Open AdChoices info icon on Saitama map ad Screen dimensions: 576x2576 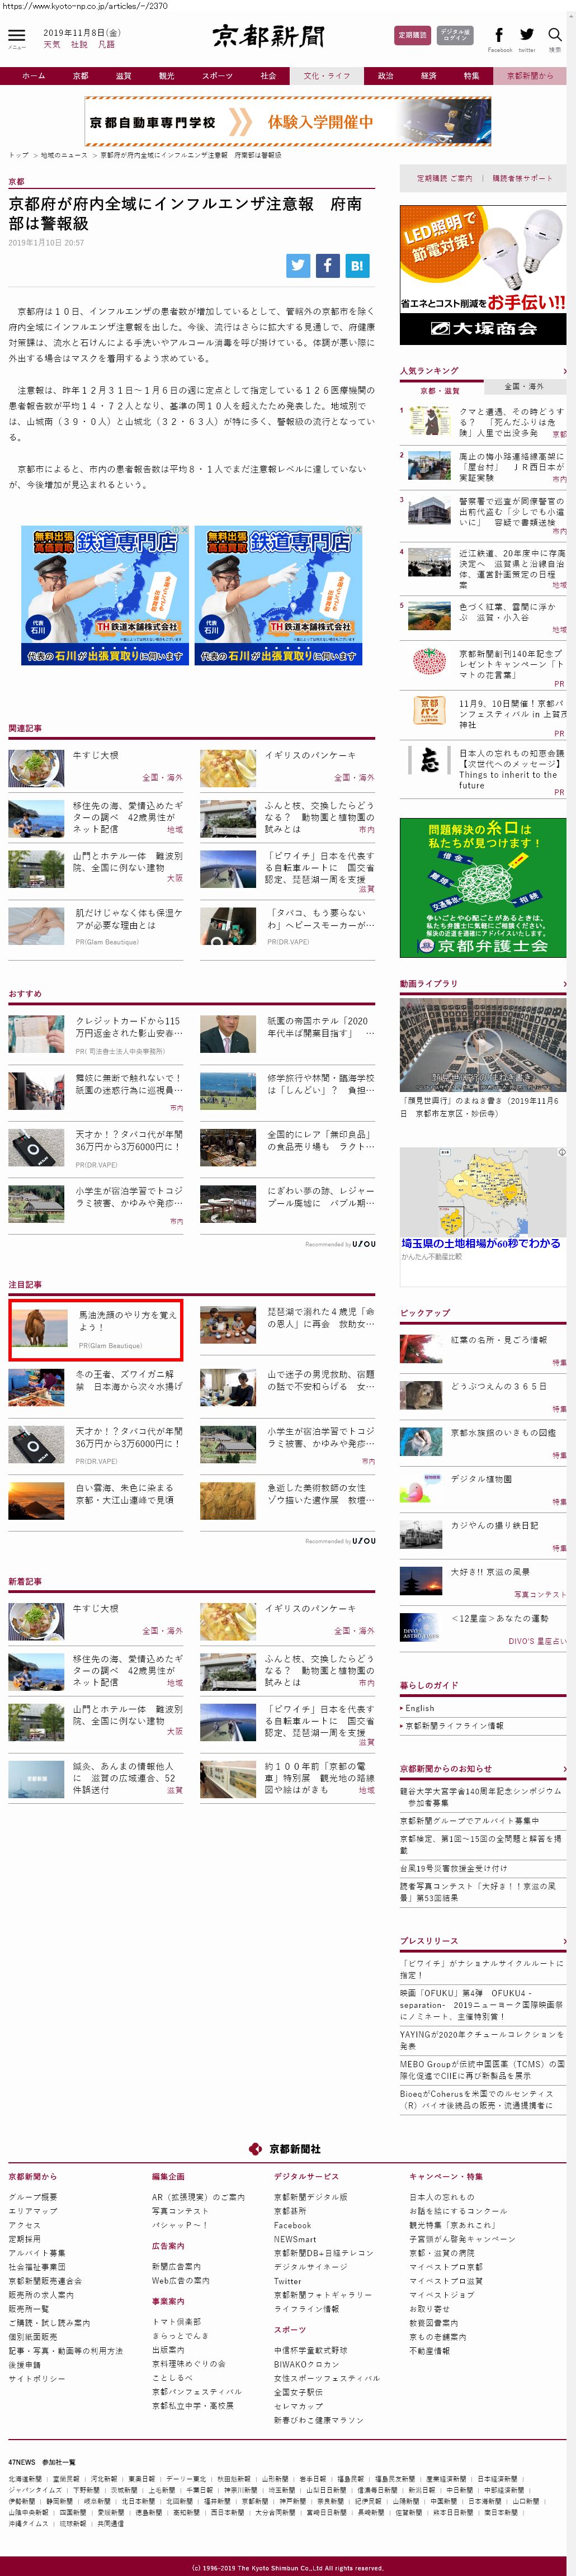click(x=561, y=1152)
